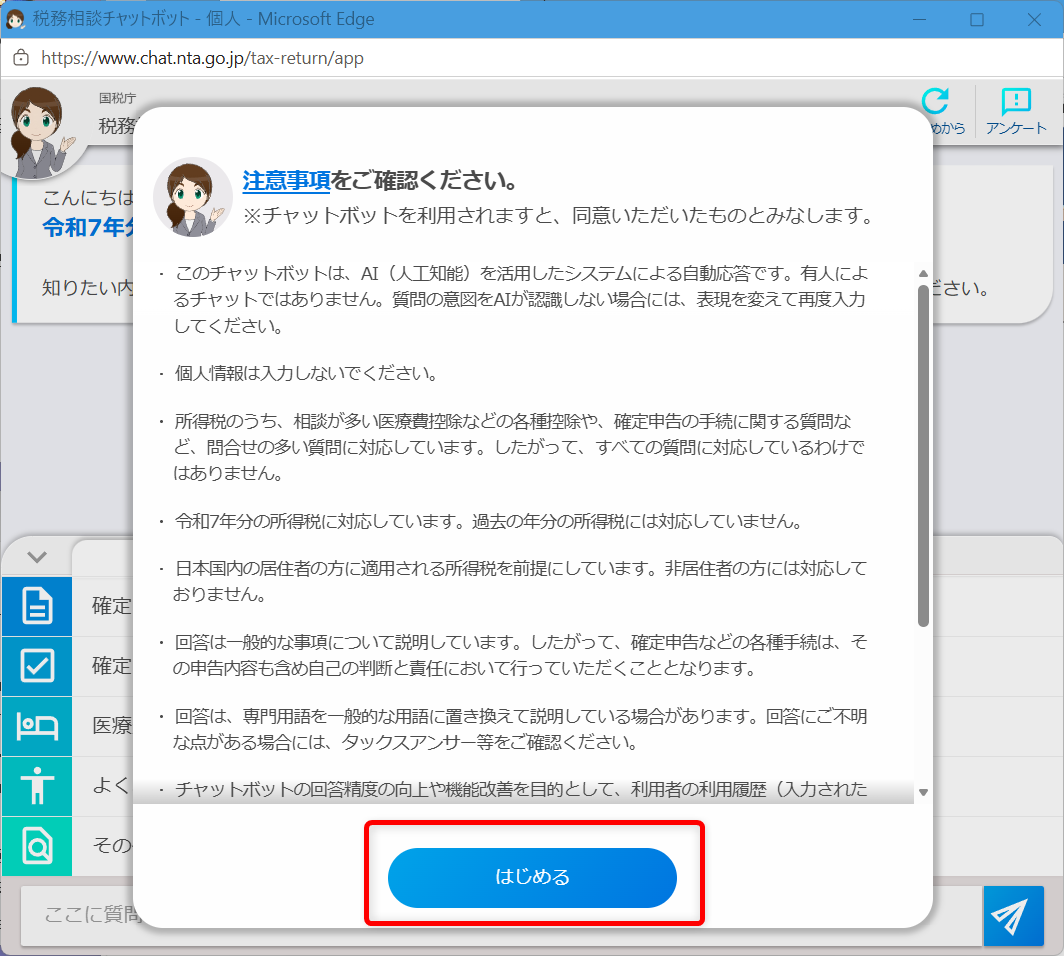Select the checkmark category icon

(x=37, y=666)
